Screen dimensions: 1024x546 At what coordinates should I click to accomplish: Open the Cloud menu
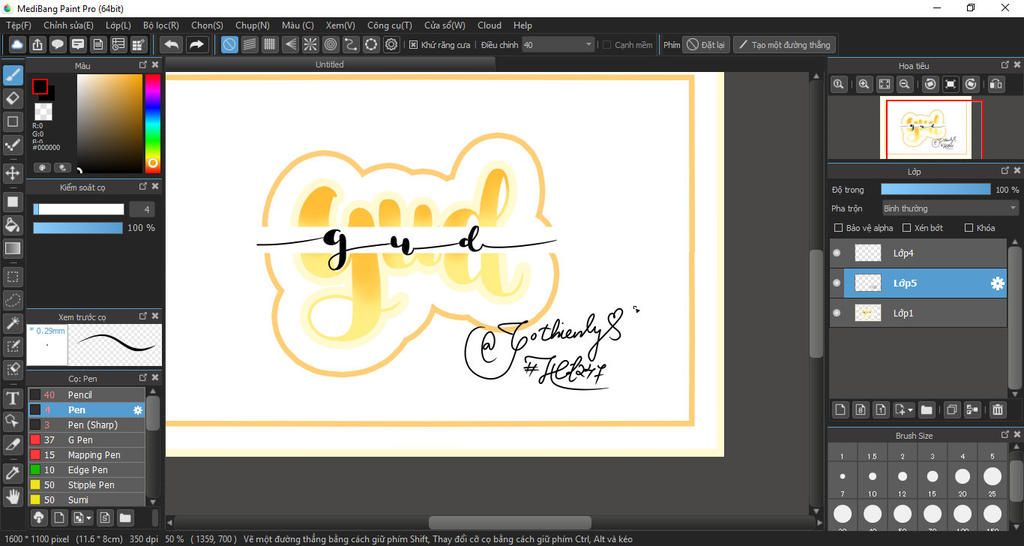[489, 25]
